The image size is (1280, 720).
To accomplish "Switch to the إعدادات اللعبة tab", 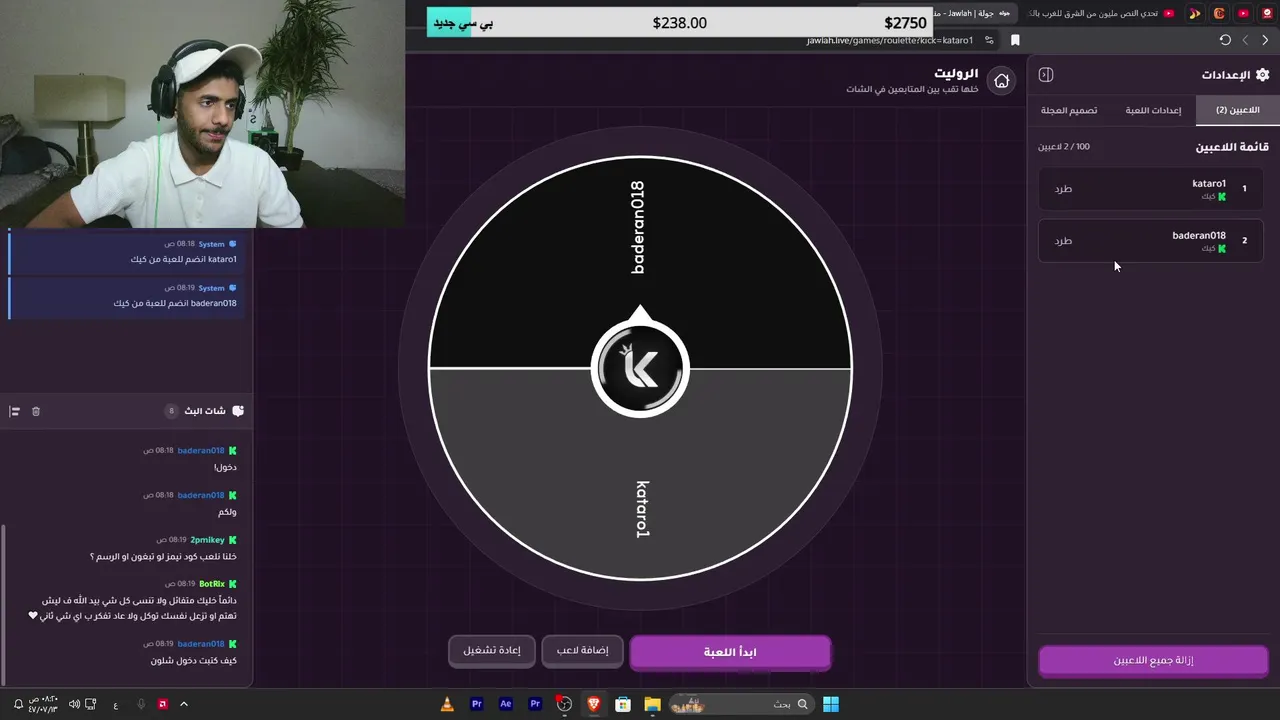I will (x=1153, y=110).
